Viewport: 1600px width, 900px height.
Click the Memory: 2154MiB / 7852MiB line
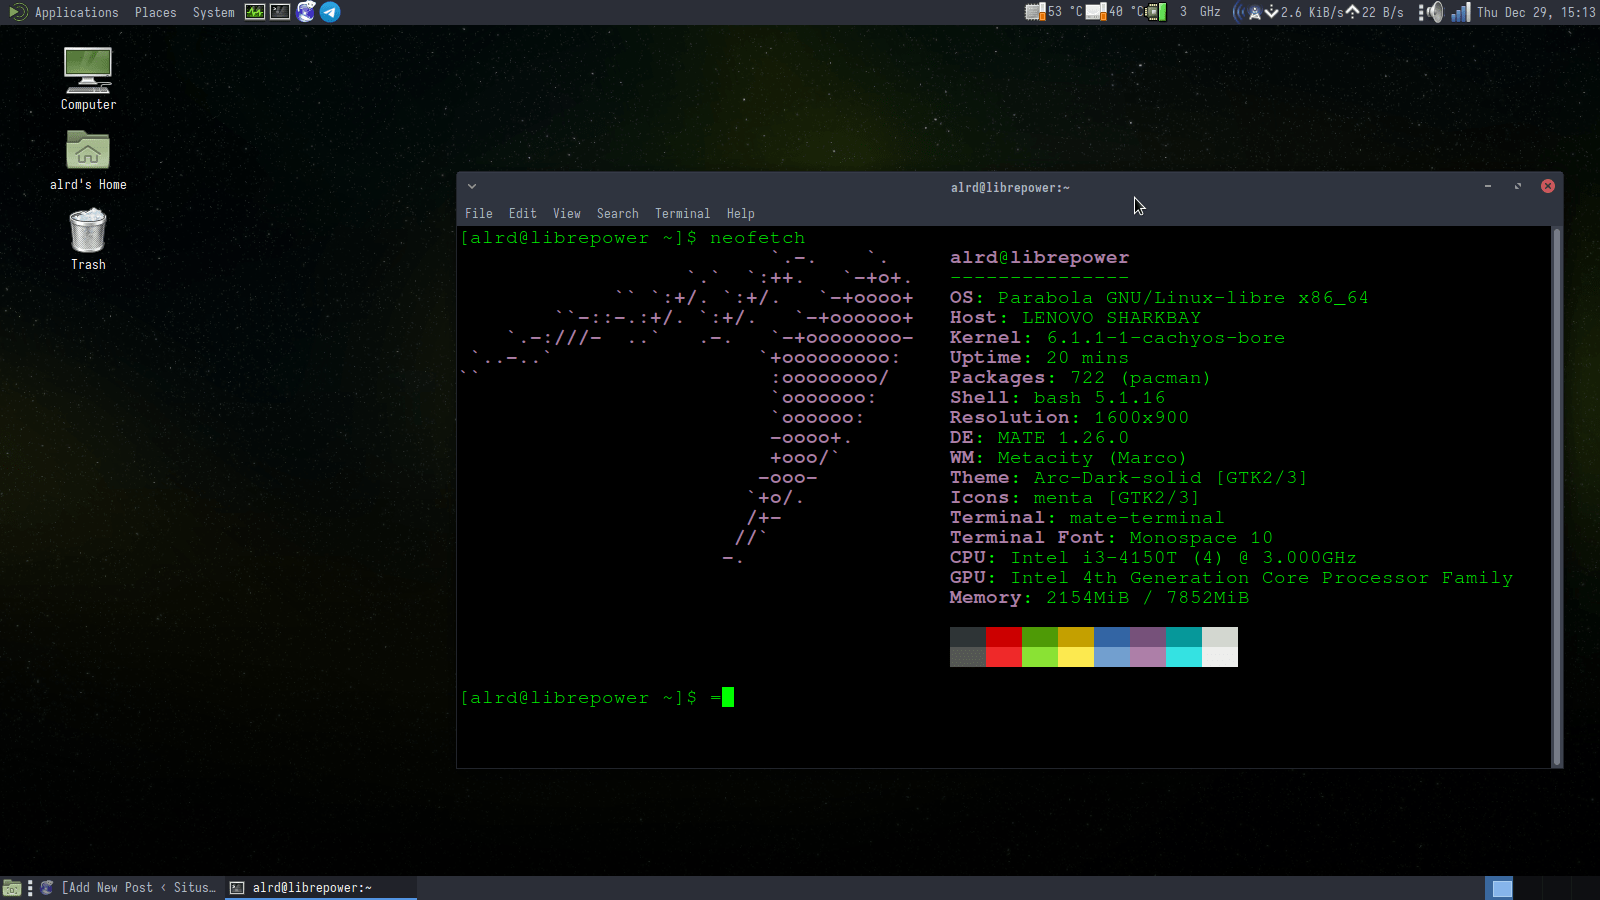click(1099, 598)
